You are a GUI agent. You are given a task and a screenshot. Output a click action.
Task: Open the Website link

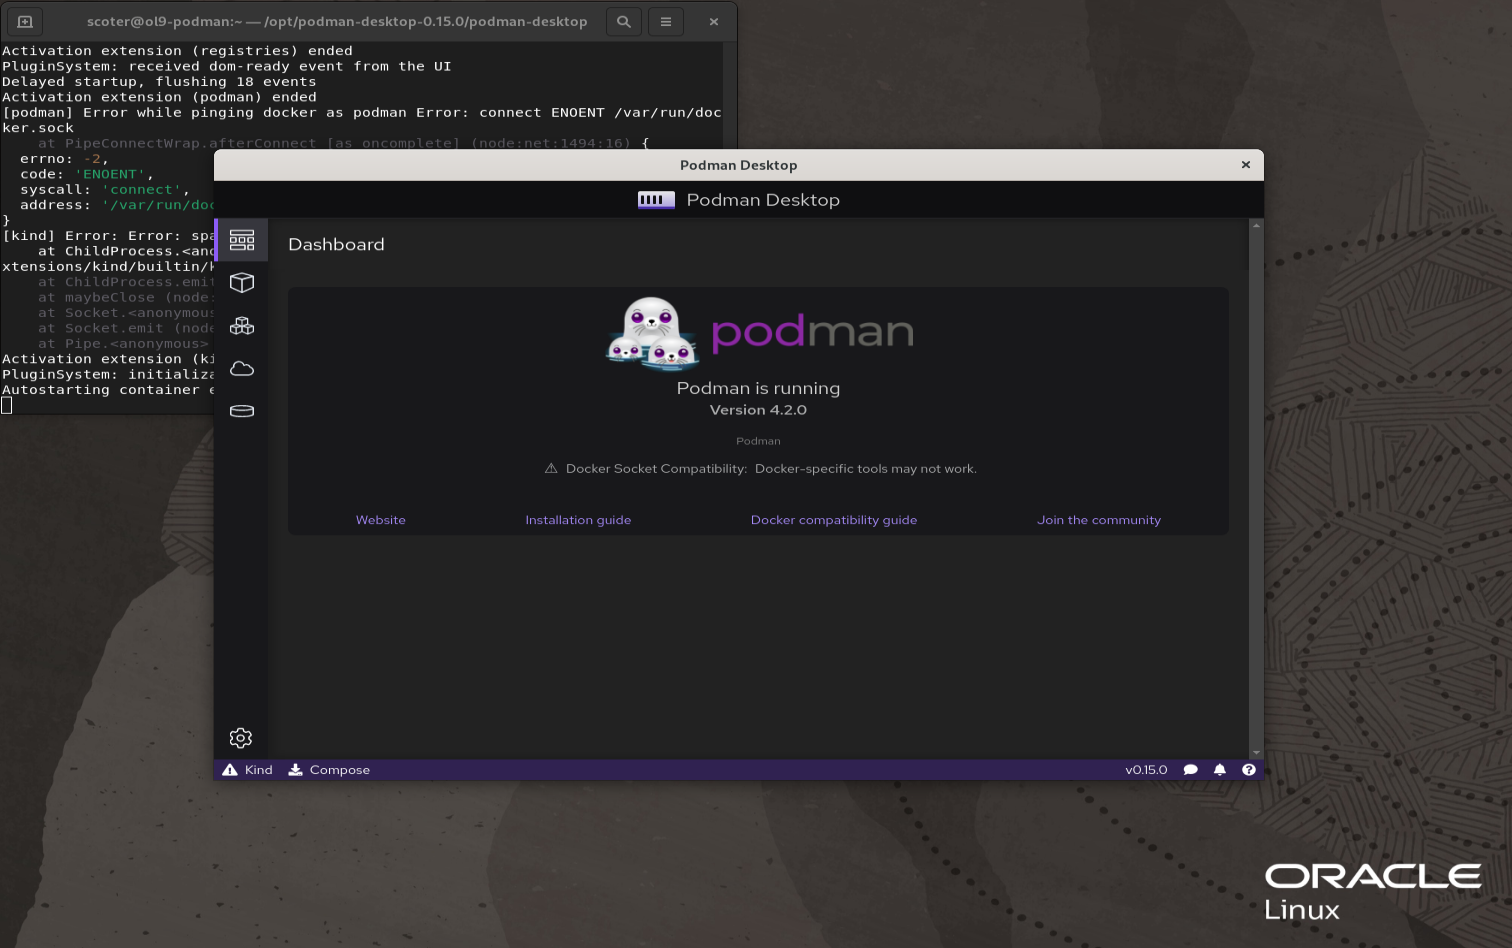click(x=380, y=519)
